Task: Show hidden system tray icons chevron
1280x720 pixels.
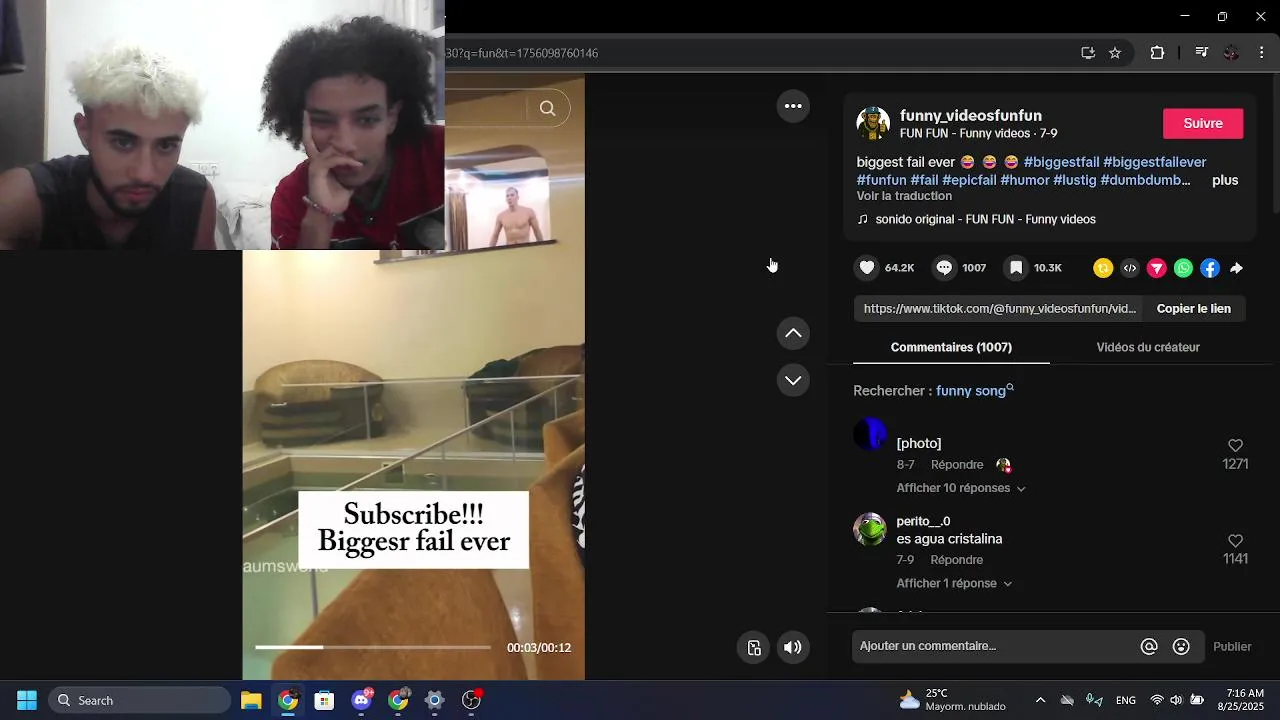Action: tap(1040, 700)
